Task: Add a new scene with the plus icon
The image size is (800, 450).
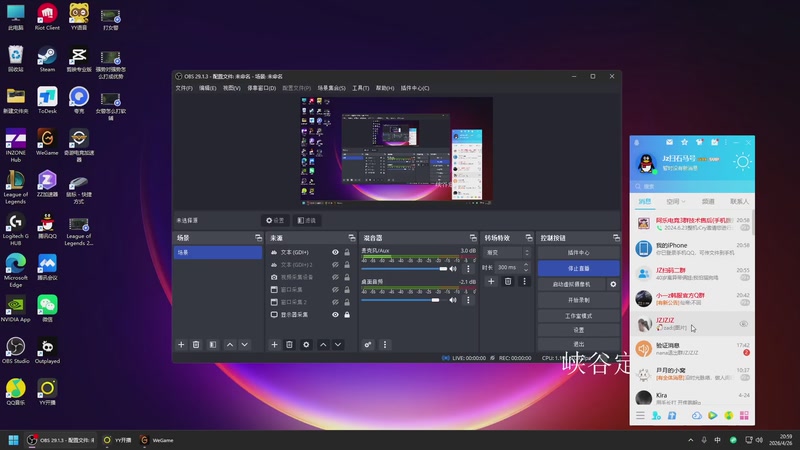Action: click(x=181, y=345)
